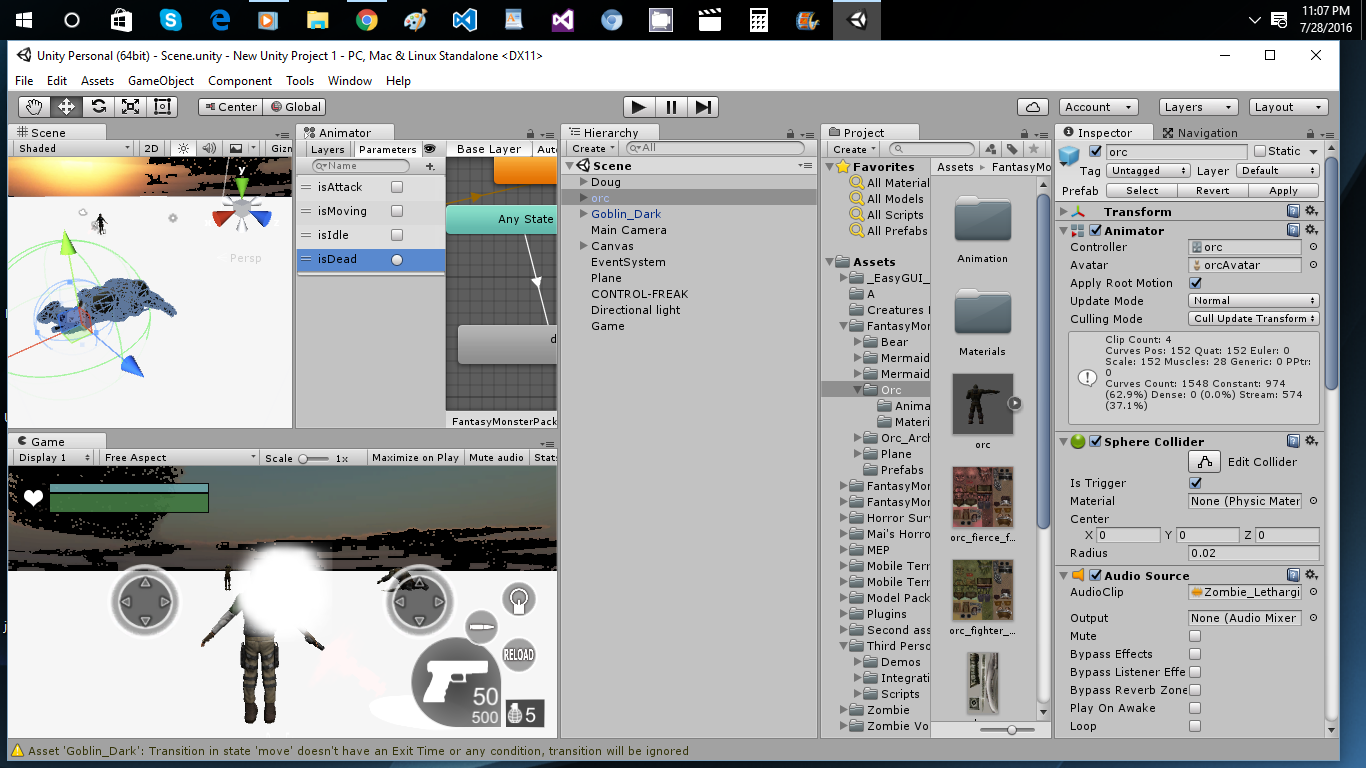The height and width of the screenshot is (768, 1366).
Task: Click the Step frame button
Action: (x=703, y=107)
